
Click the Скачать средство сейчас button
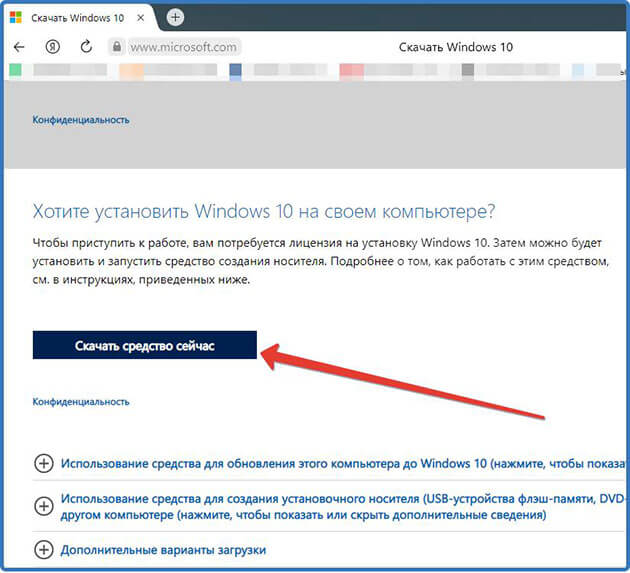[x=145, y=345]
